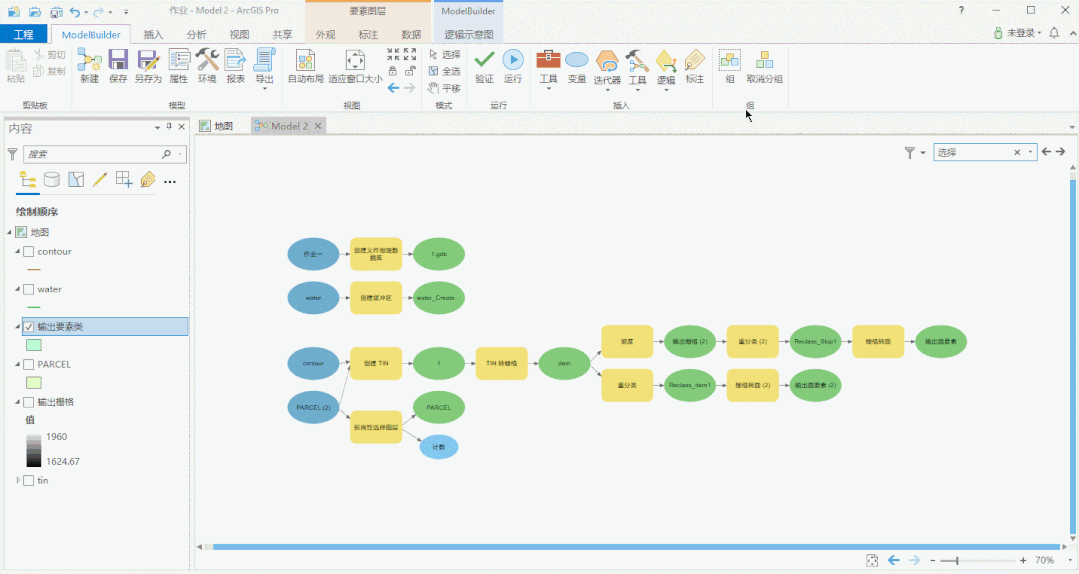1079x574 pixels.
Task: Click the PARCEL layer symbol swatch
Action: pos(34,383)
